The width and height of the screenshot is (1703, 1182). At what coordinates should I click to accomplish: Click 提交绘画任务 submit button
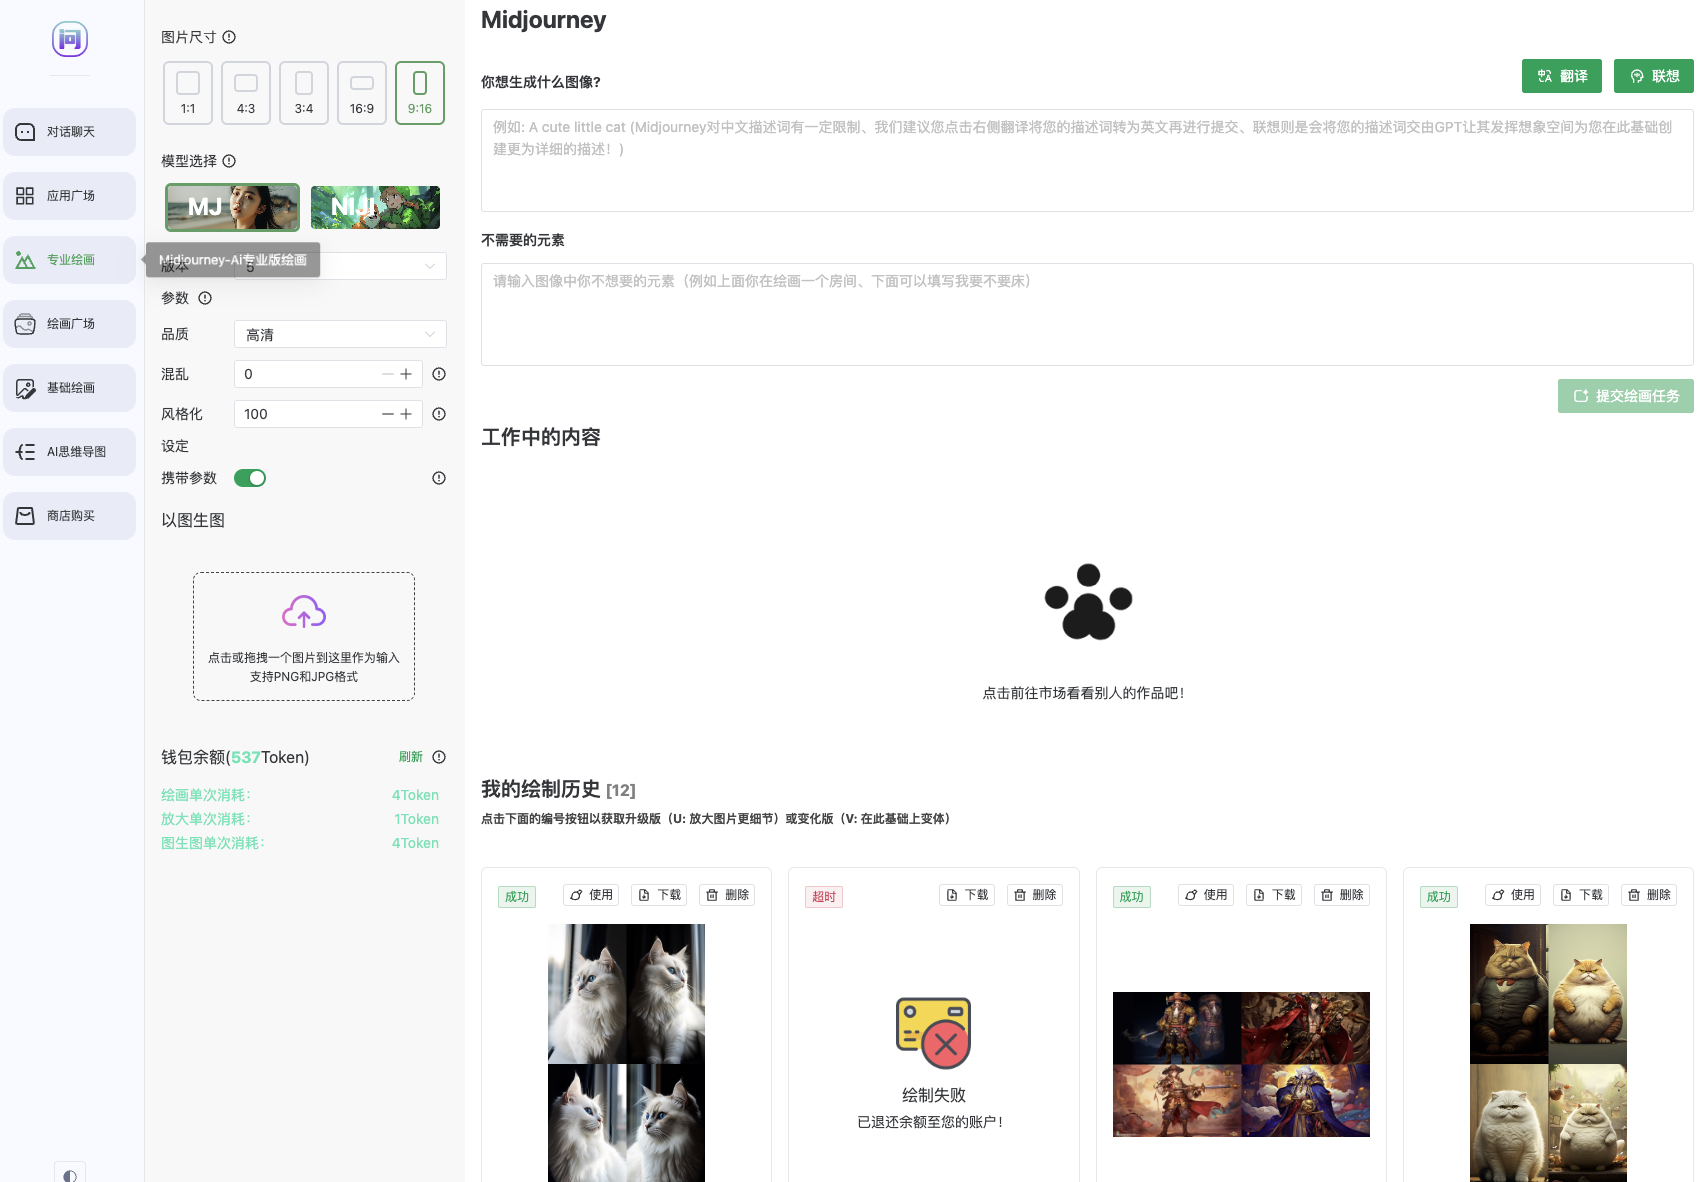1626,396
